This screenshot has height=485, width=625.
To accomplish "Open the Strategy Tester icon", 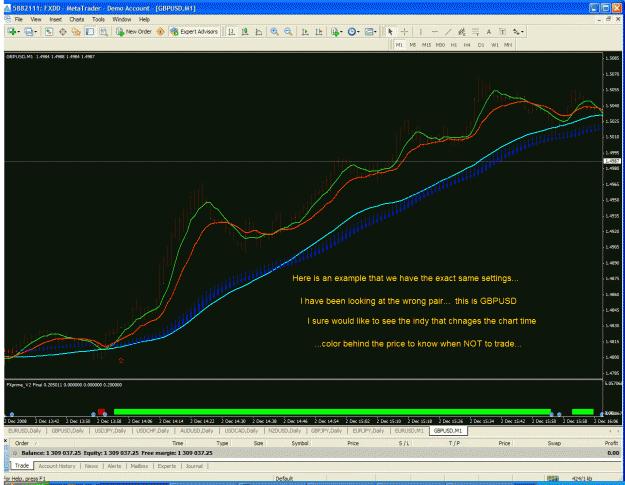I will tap(104, 31).
